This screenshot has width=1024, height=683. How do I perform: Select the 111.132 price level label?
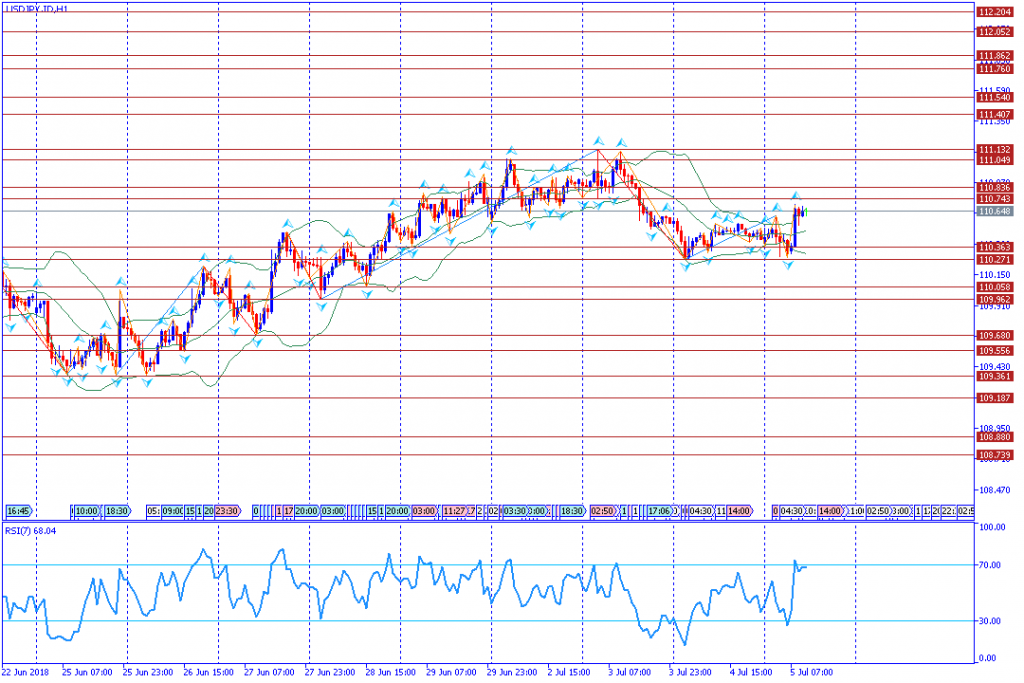point(993,150)
